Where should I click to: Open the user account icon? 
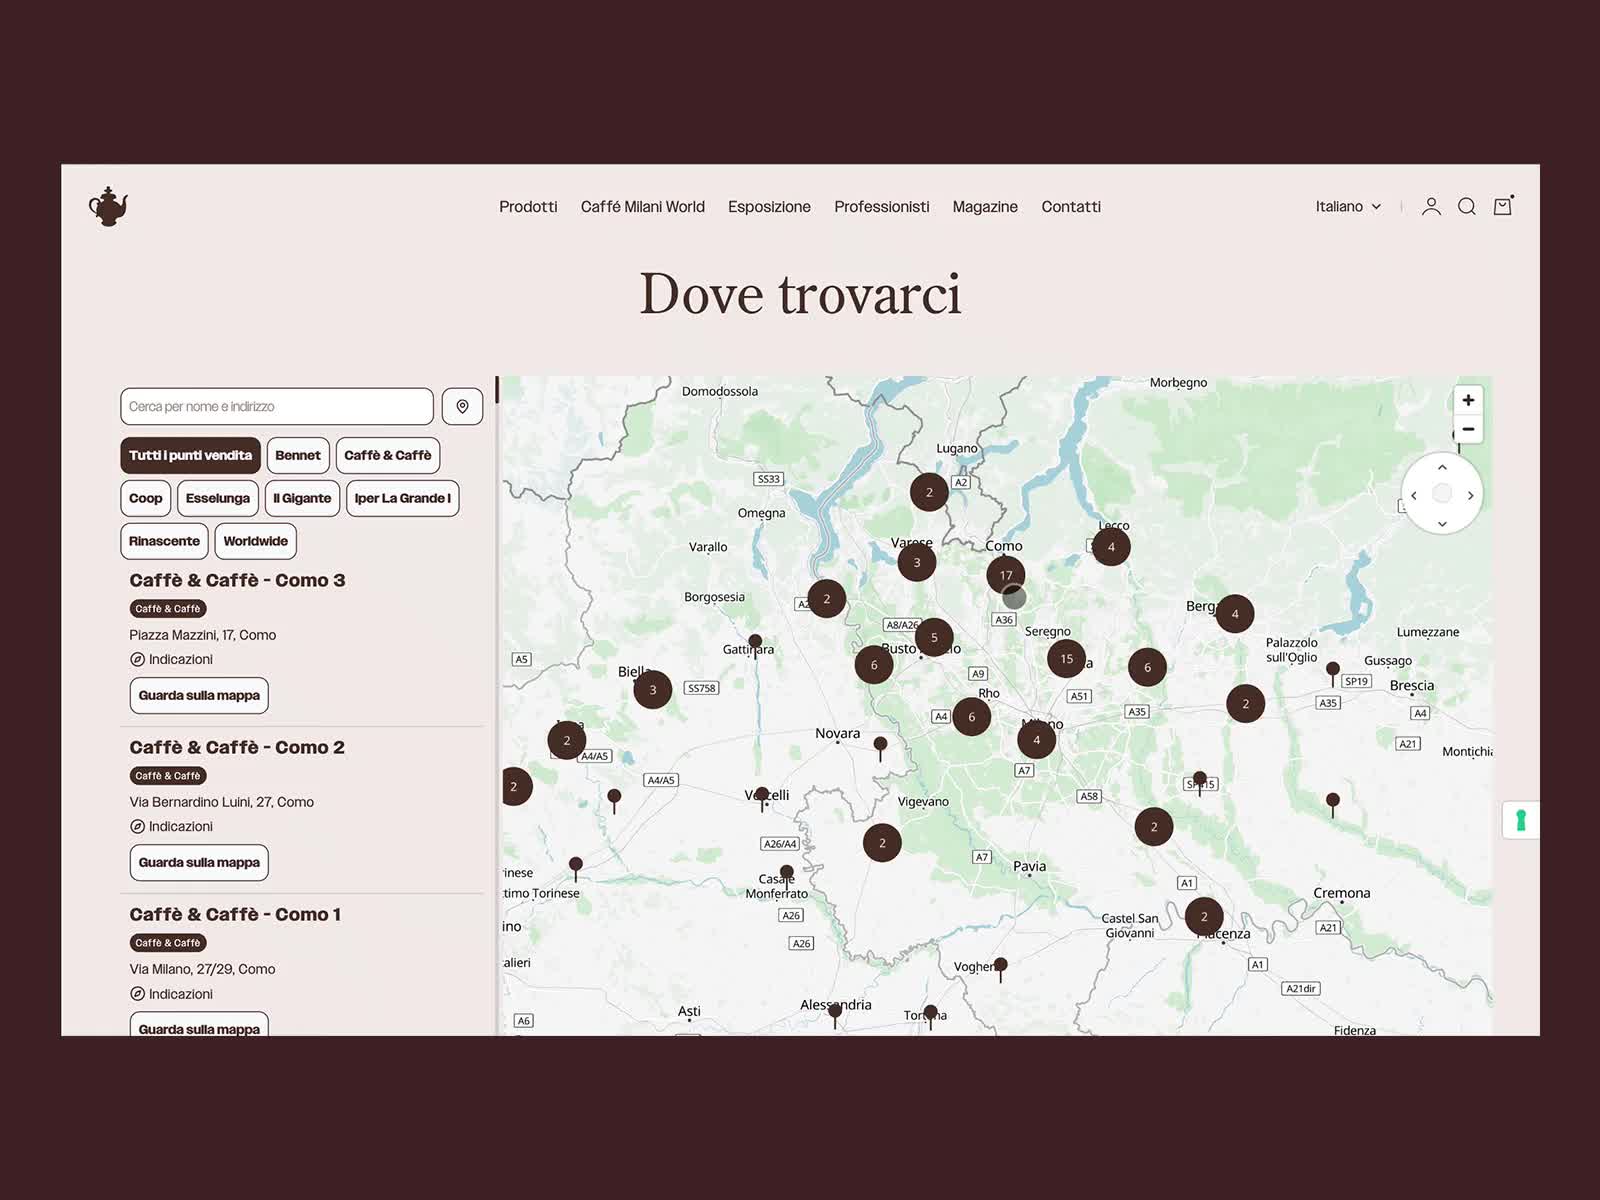(x=1431, y=207)
